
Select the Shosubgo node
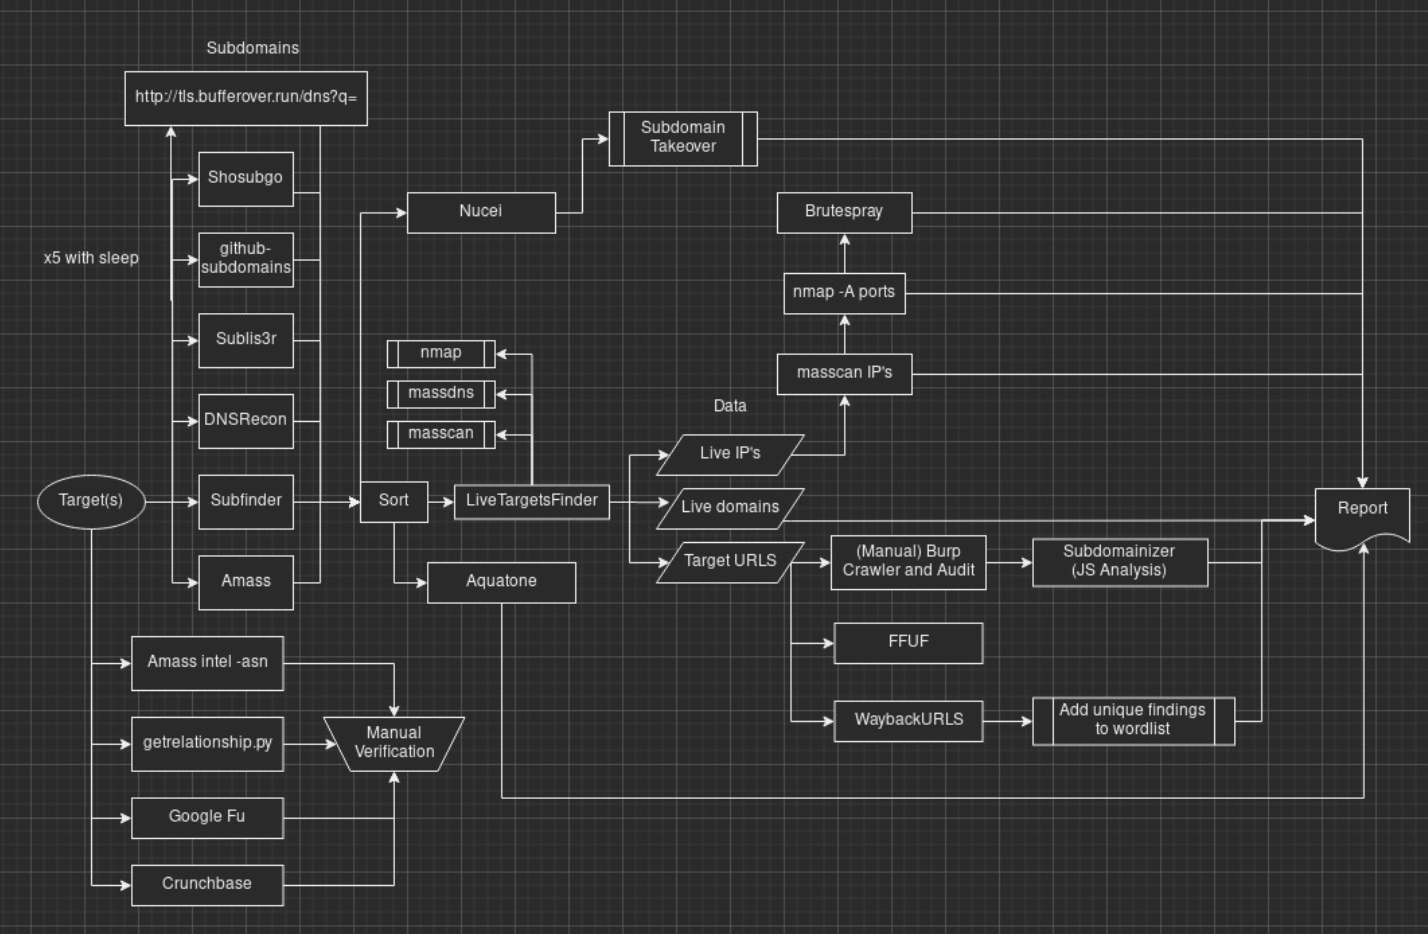[x=246, y=179]
